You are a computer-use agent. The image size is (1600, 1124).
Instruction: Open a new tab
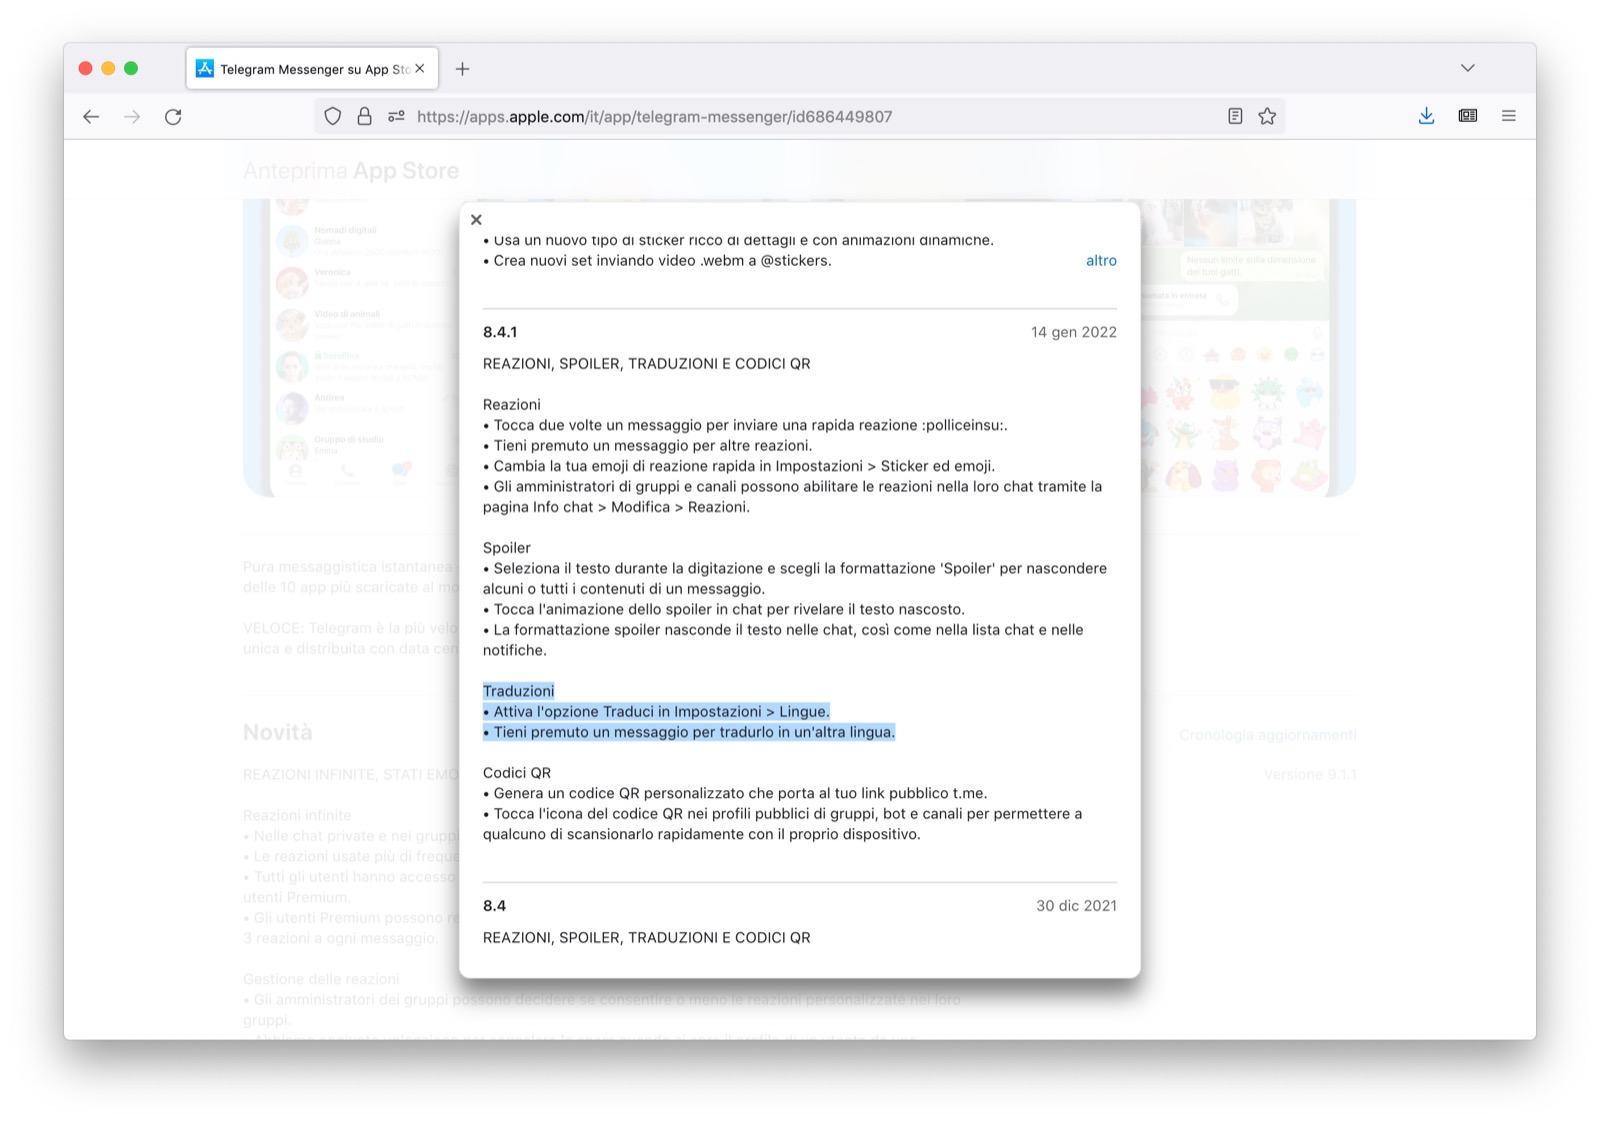click(x=462, y=69)
